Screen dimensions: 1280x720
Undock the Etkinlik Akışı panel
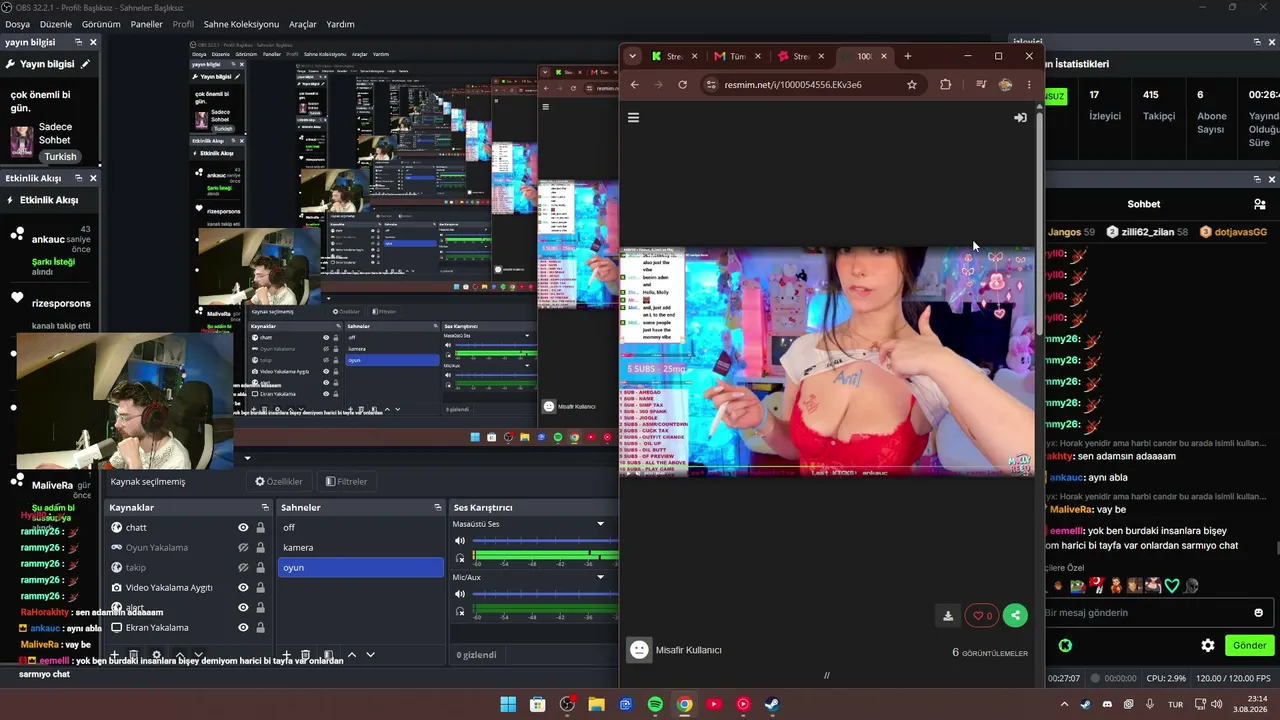[78, 178]
